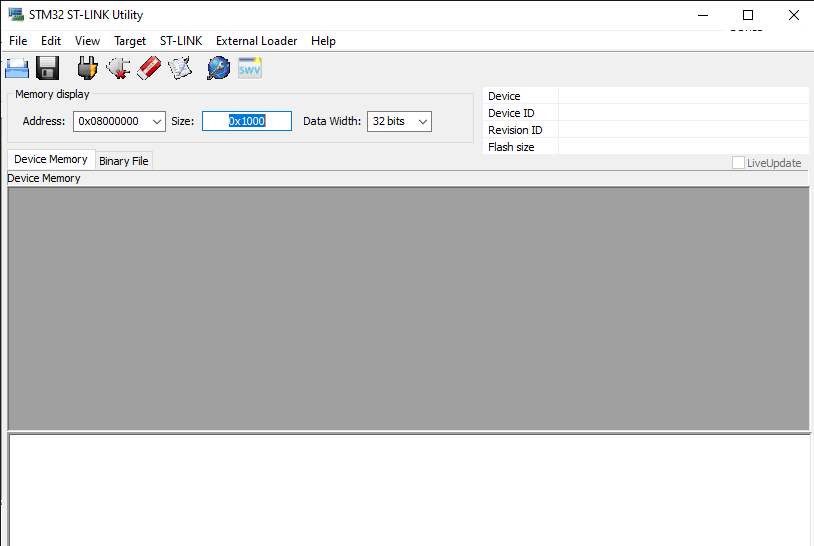Click the gray memory grid area
The width and height of the screenshot is (814, 546).
click(x=409, y=309)
